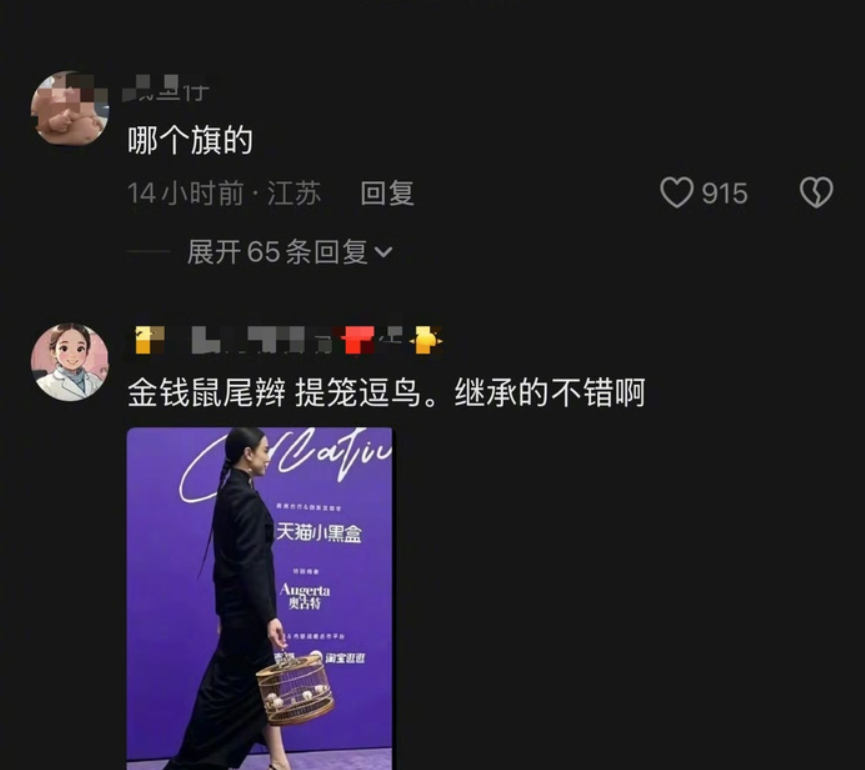865x770 pixels.
Task: Tap the broken-heart dislike icon
Action: click(816, 192)
